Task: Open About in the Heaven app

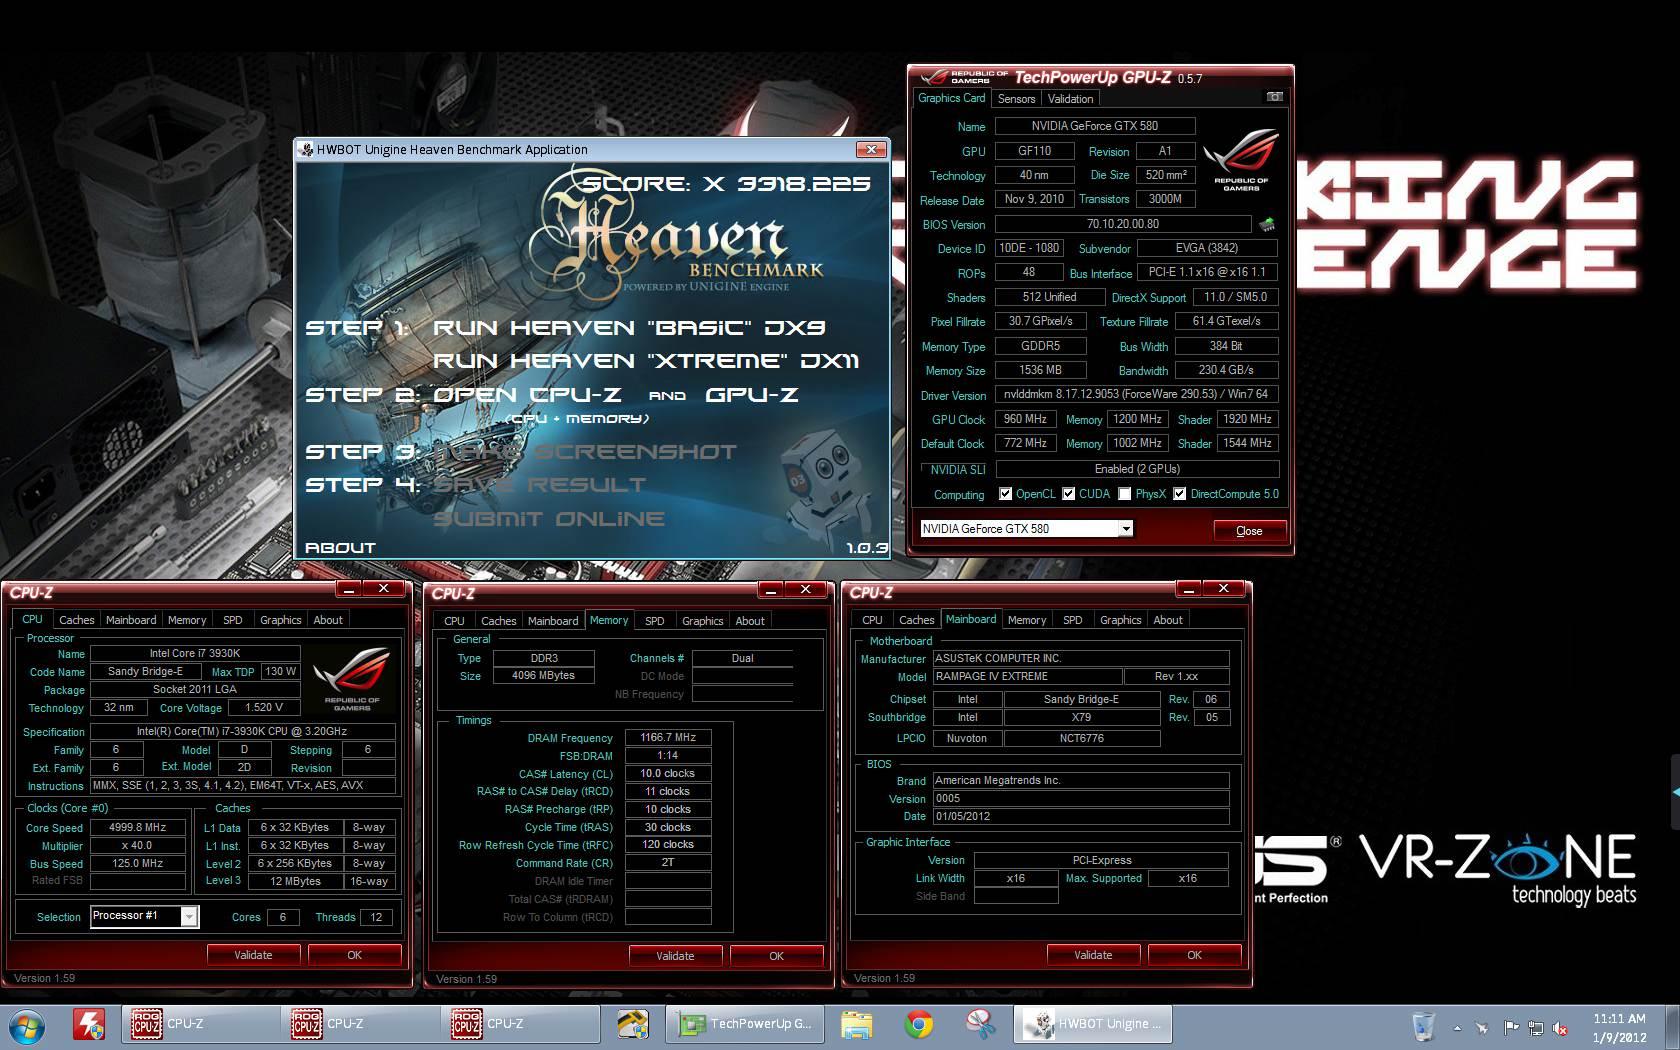Action: pyautogui.click(x=340, y=548)
